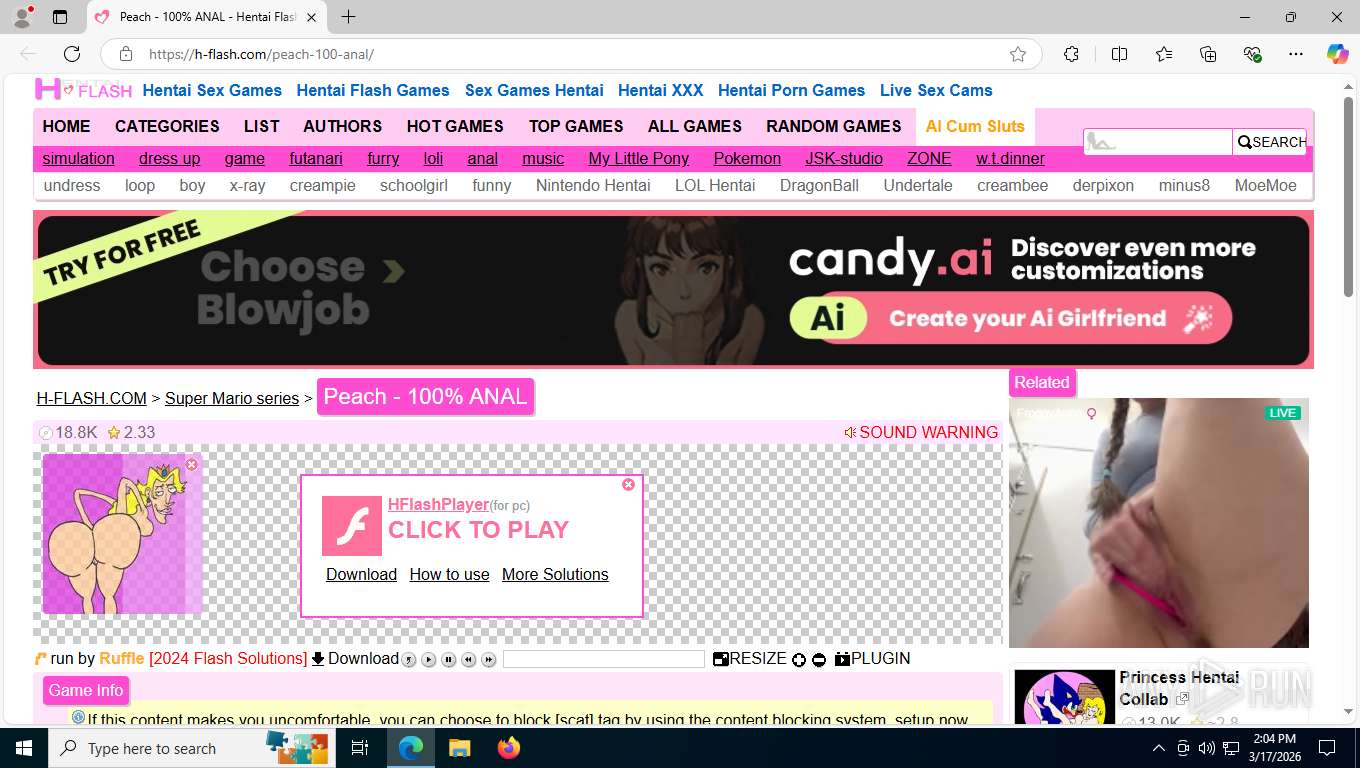Image resolution: width=1360 pixels, height=768 pixels.
Task: Click the PLUGIN button
Action: 872,659
